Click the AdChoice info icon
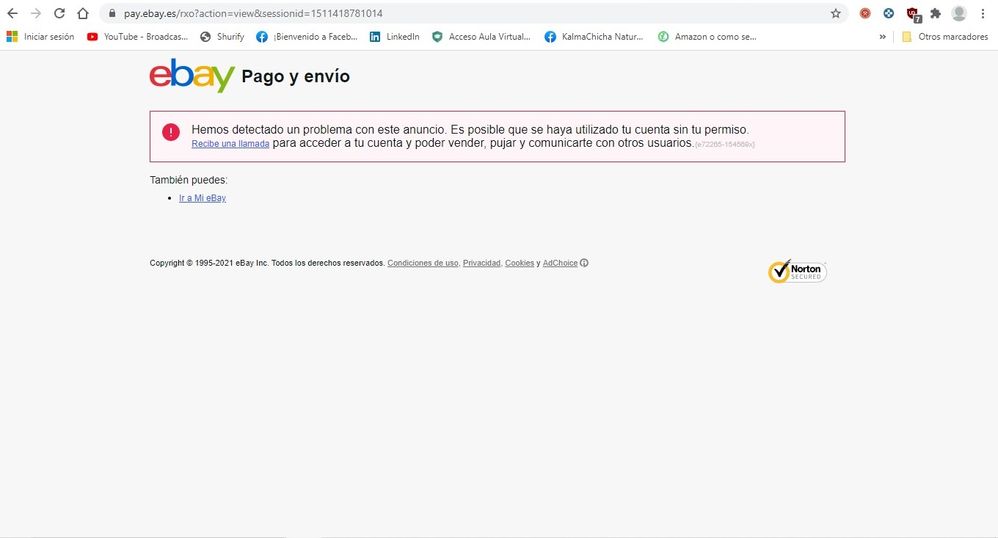 (x=584, y=263)
